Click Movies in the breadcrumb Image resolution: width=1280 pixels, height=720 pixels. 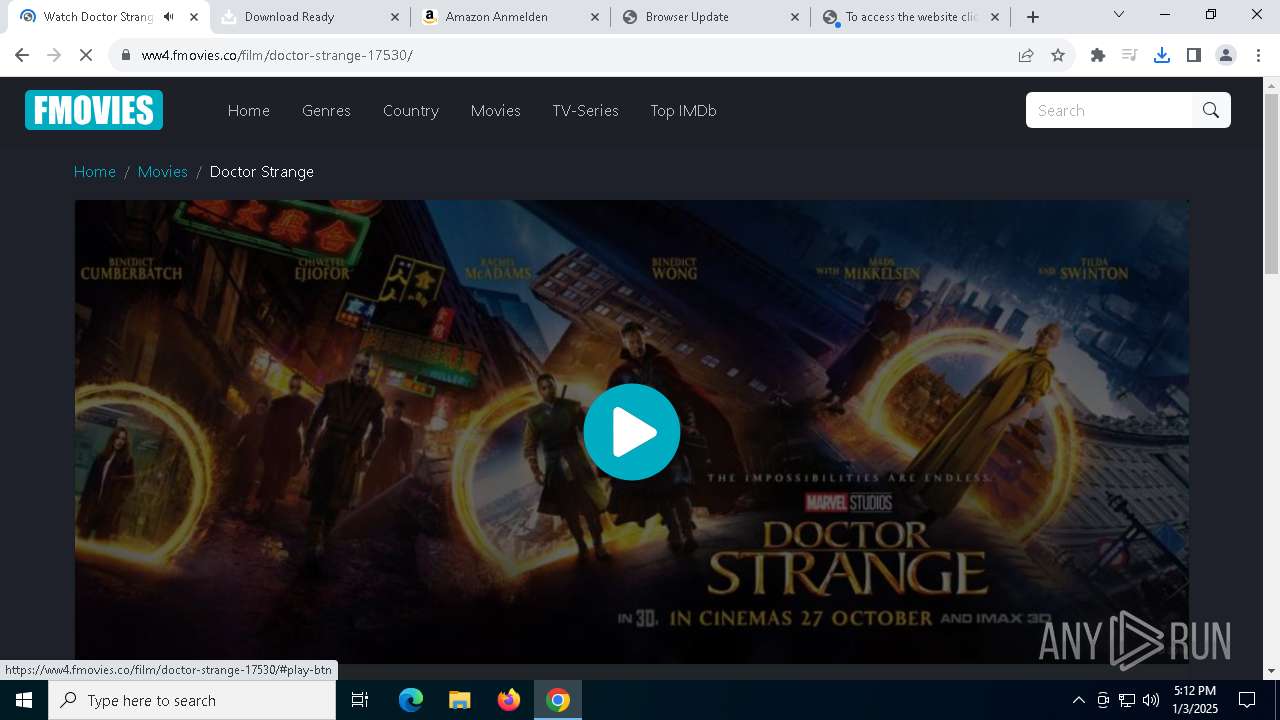(163, 172)
